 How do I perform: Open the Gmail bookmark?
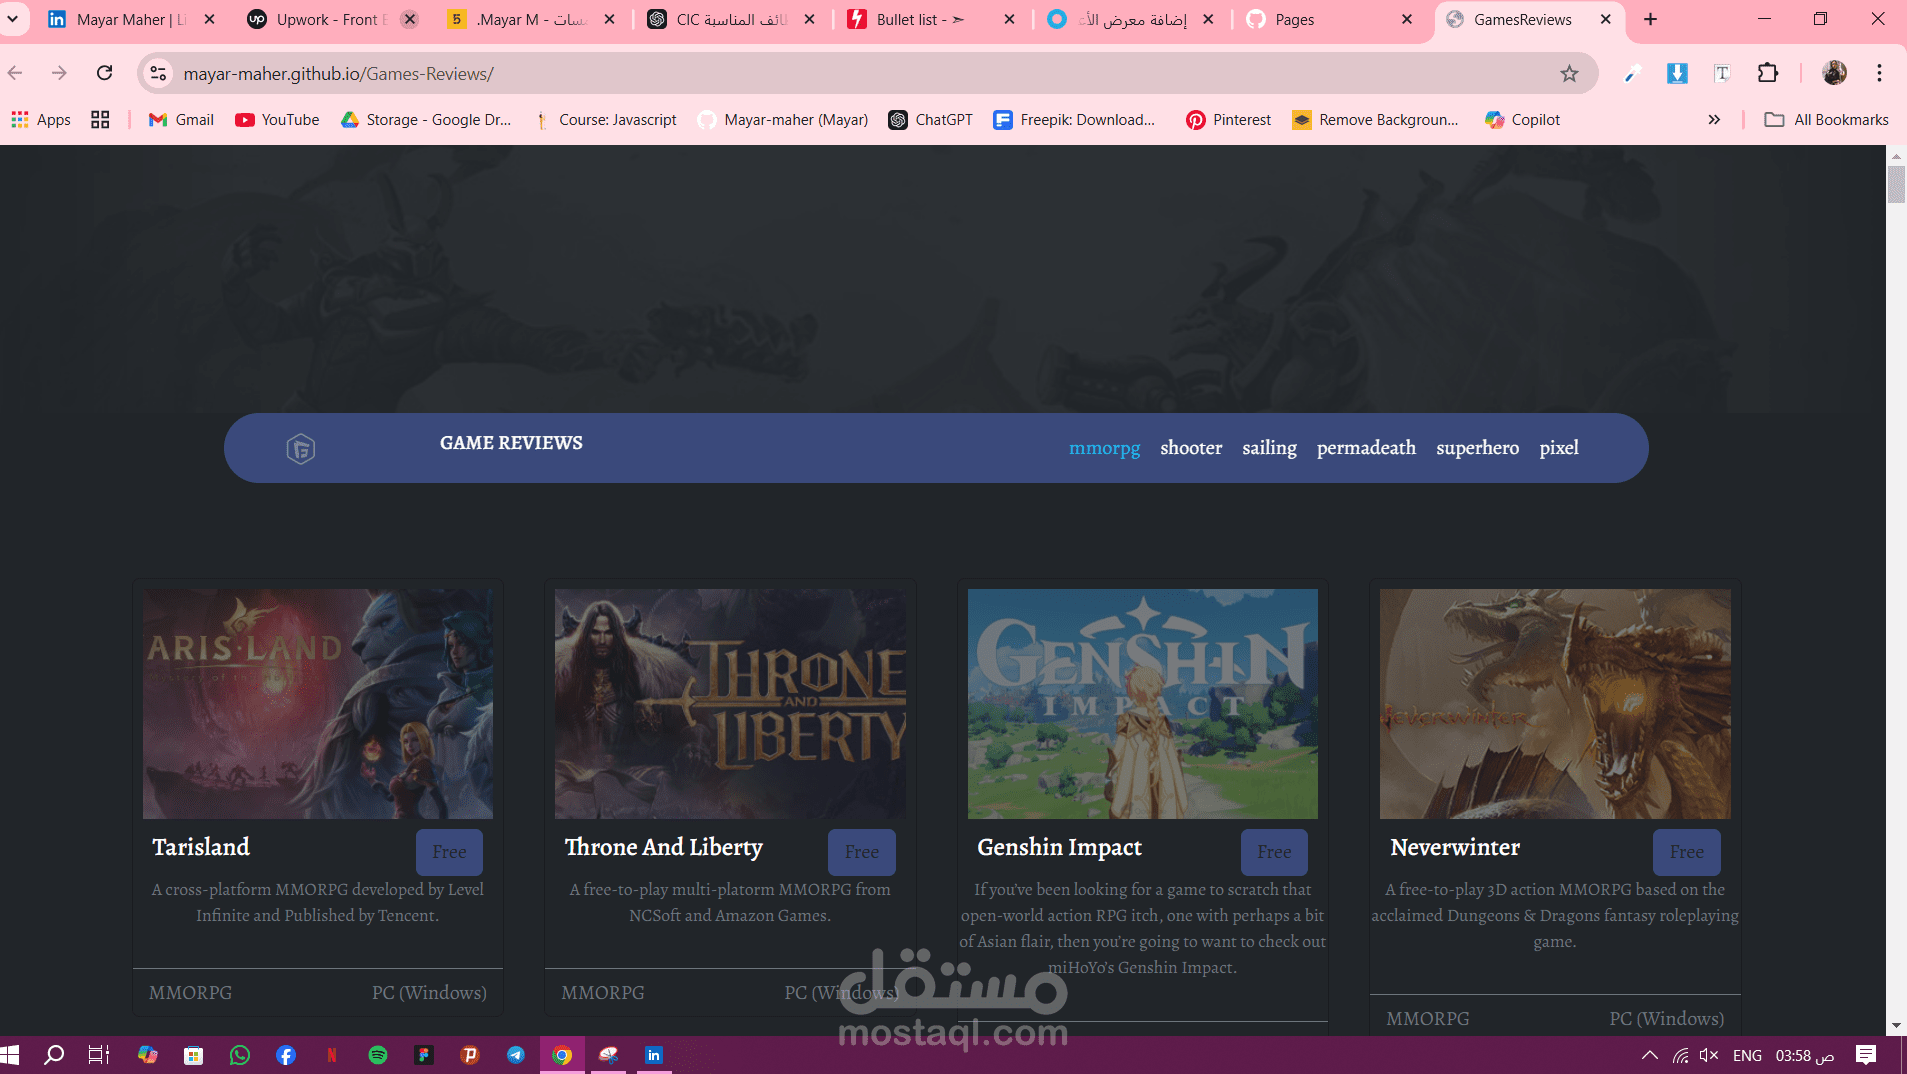point(181,120)
